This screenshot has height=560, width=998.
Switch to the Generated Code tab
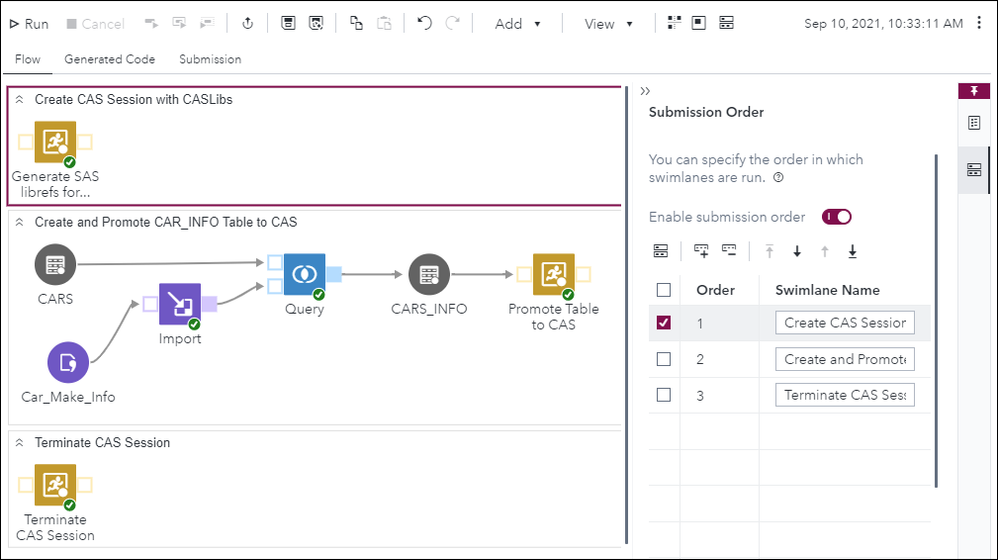109,59
